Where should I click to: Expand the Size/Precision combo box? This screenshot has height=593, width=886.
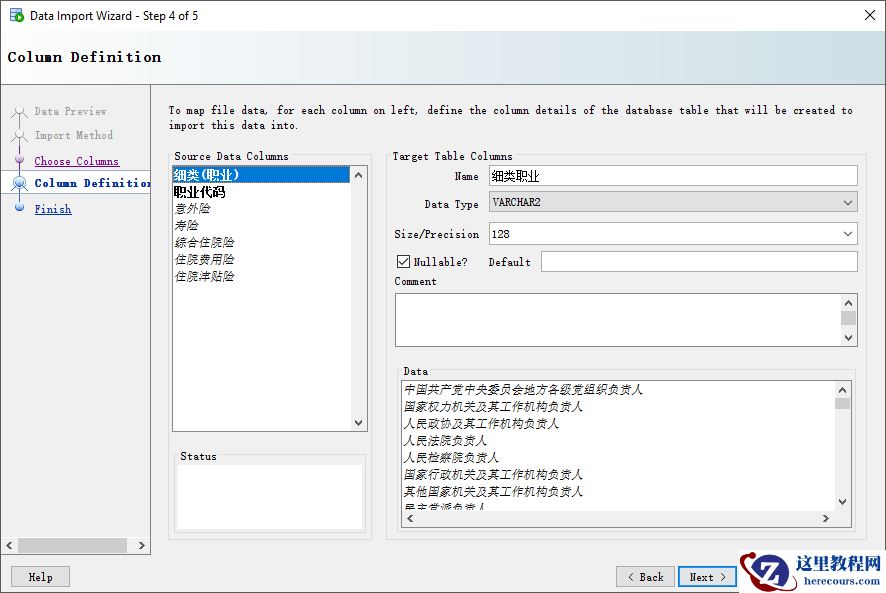[848, 234]
